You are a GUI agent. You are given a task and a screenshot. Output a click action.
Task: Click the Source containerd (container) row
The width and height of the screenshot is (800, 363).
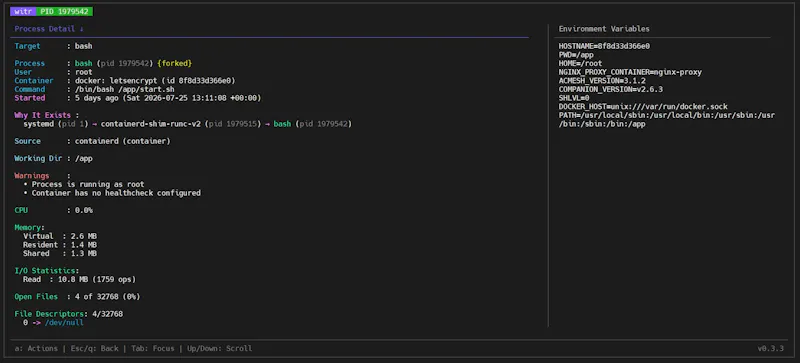tap(92, 141)
